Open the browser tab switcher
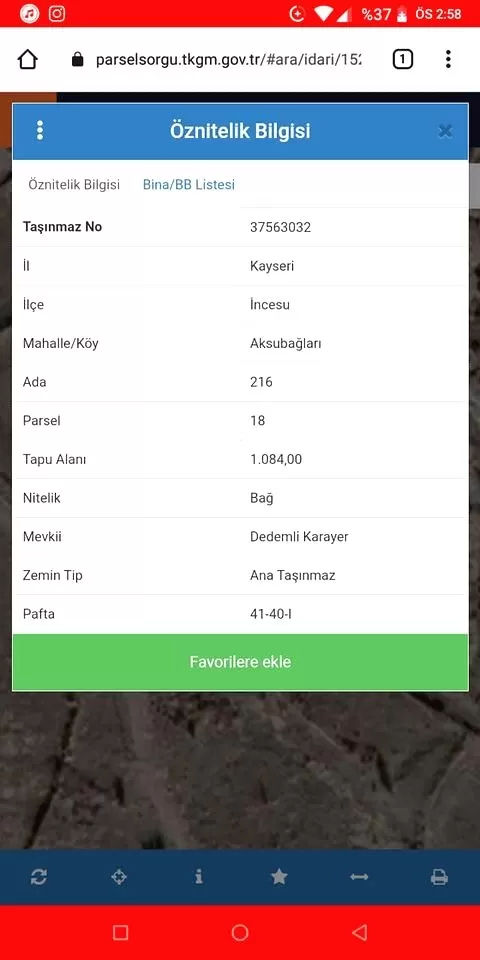The image size is (480, 960). (x=402, y=59)
